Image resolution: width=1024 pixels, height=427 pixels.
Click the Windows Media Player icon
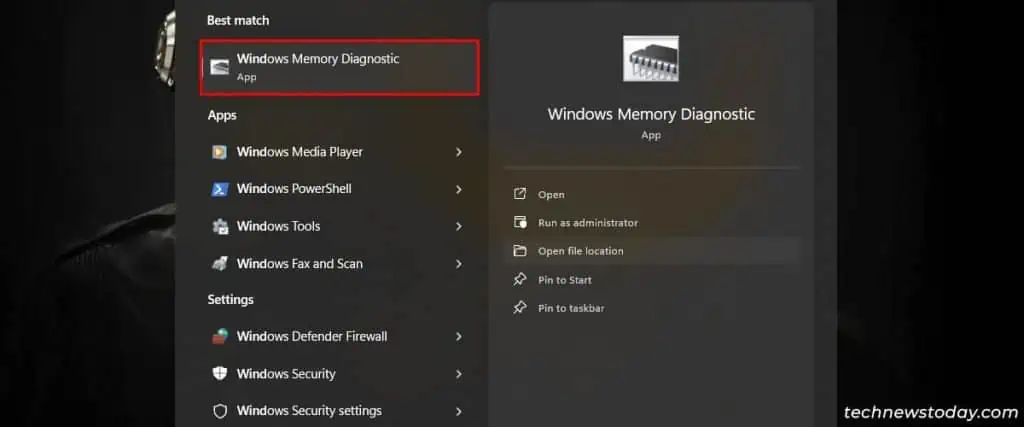(x=219, y=152)
